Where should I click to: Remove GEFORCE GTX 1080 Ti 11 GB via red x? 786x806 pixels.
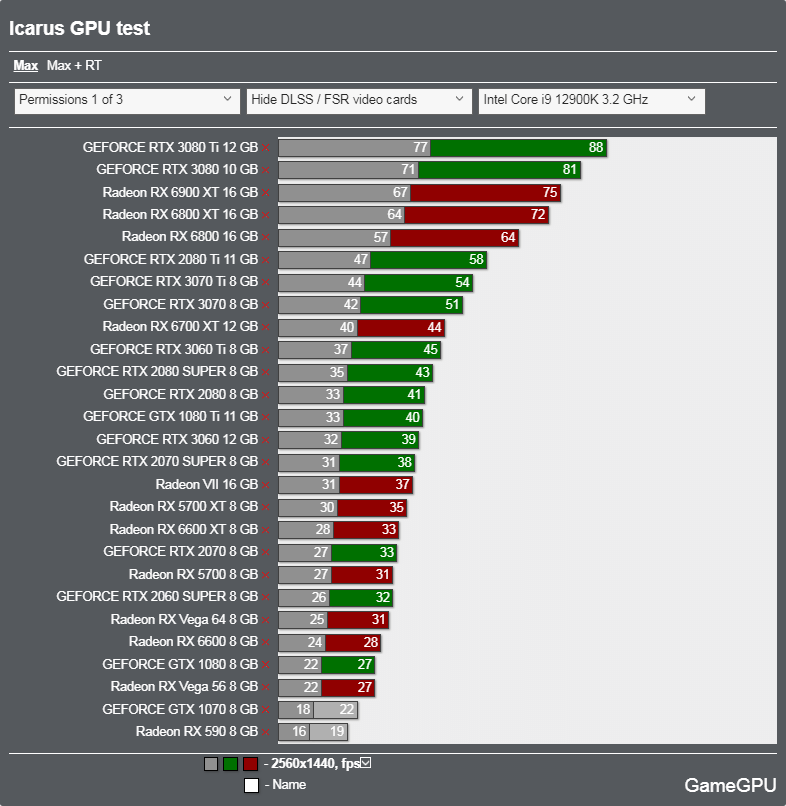point(266,417)
